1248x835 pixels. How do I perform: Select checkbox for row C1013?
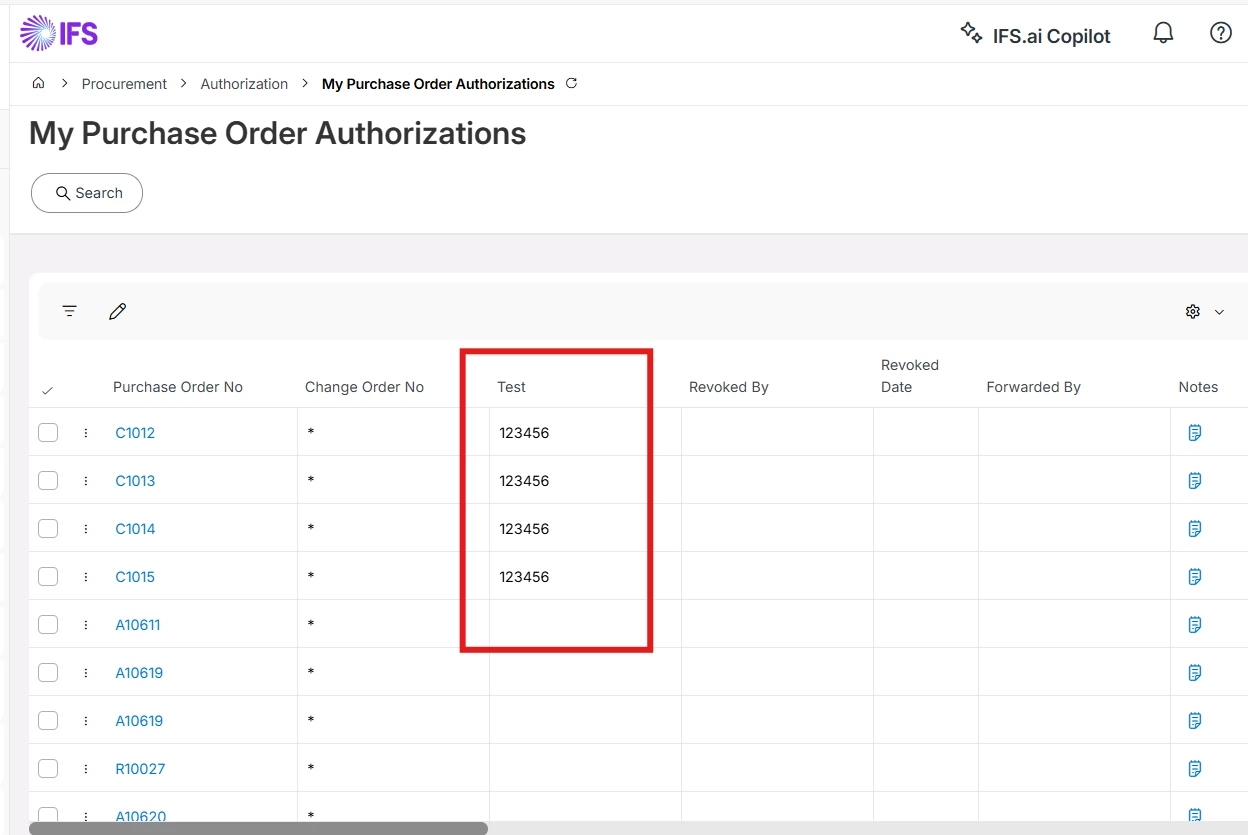pyautogui.click(x=48, y=481)
